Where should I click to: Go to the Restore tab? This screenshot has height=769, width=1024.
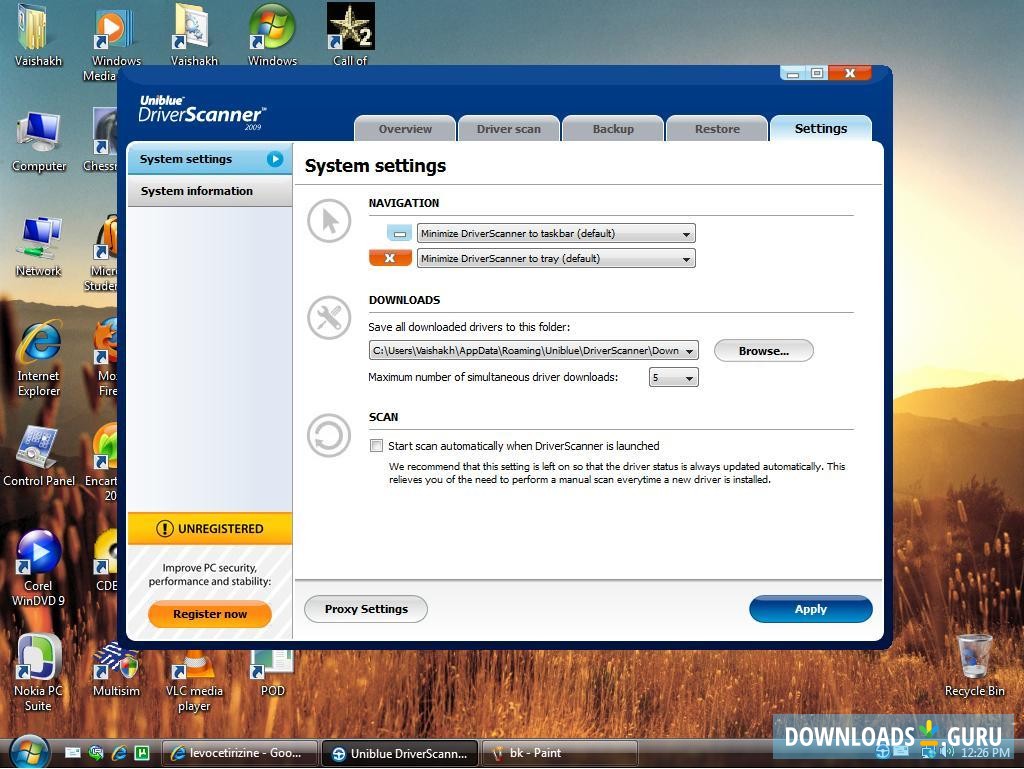coord(716,129)
